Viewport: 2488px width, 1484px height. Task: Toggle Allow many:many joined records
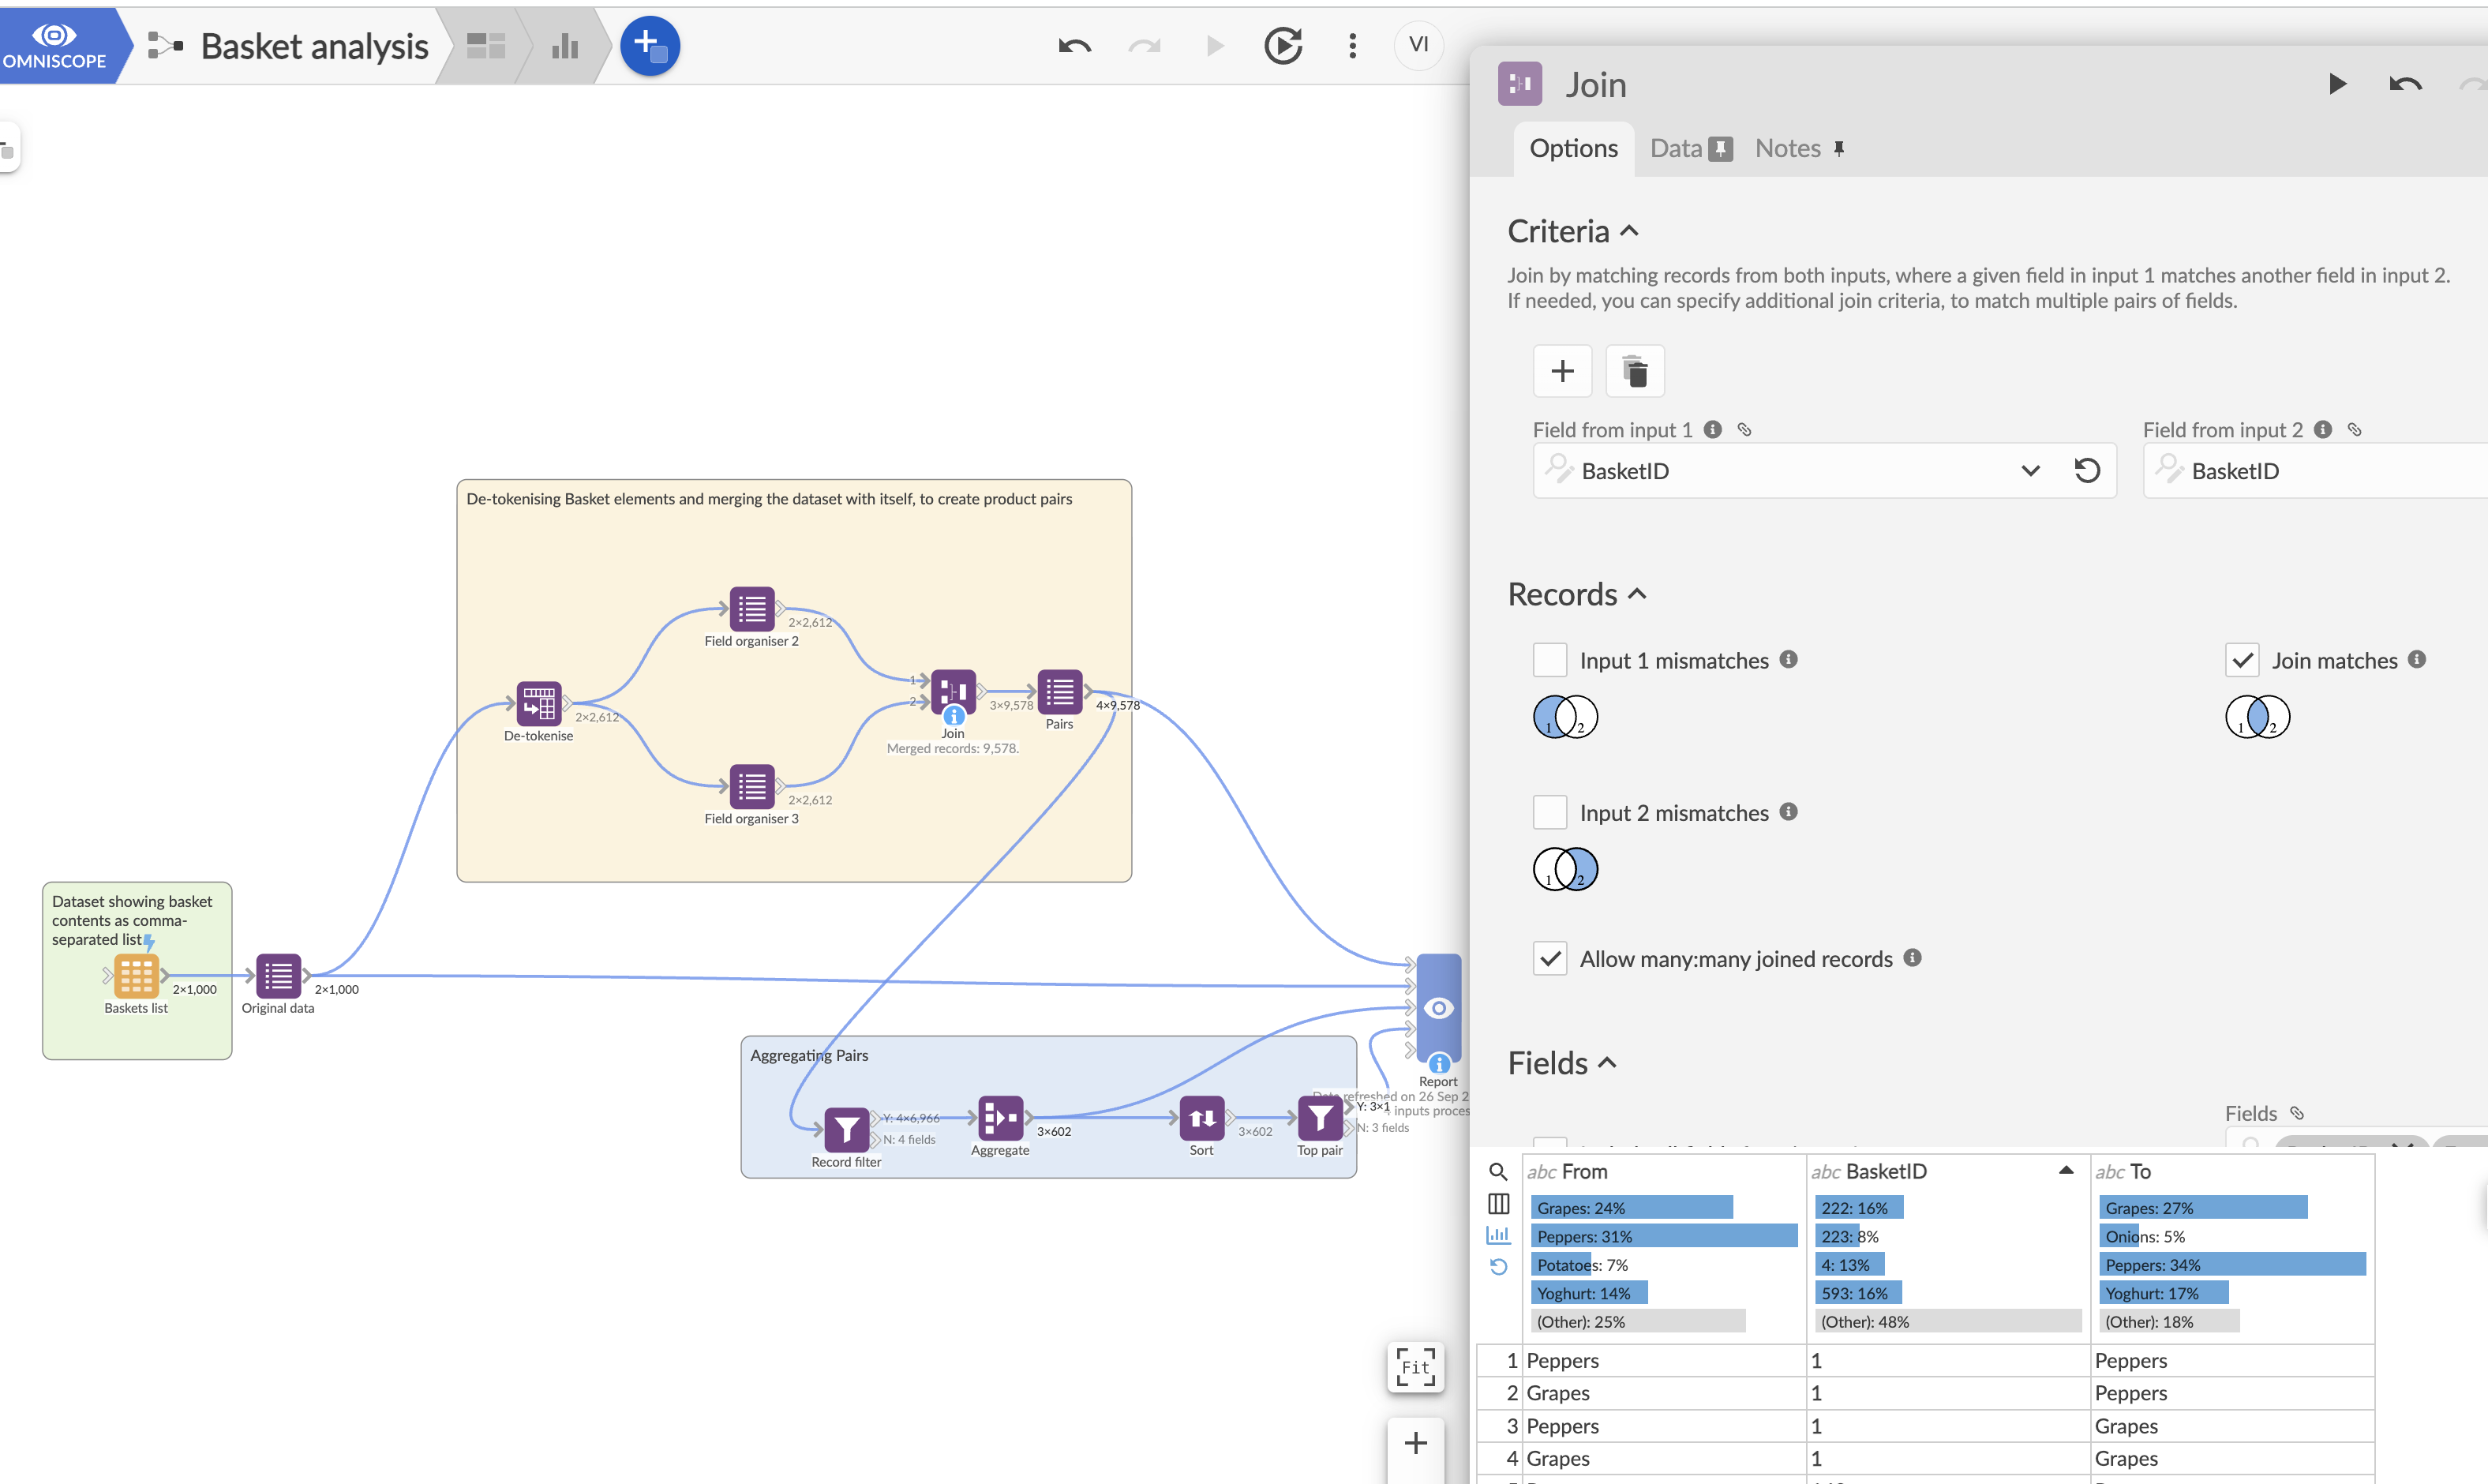[x=1550, y=959]
